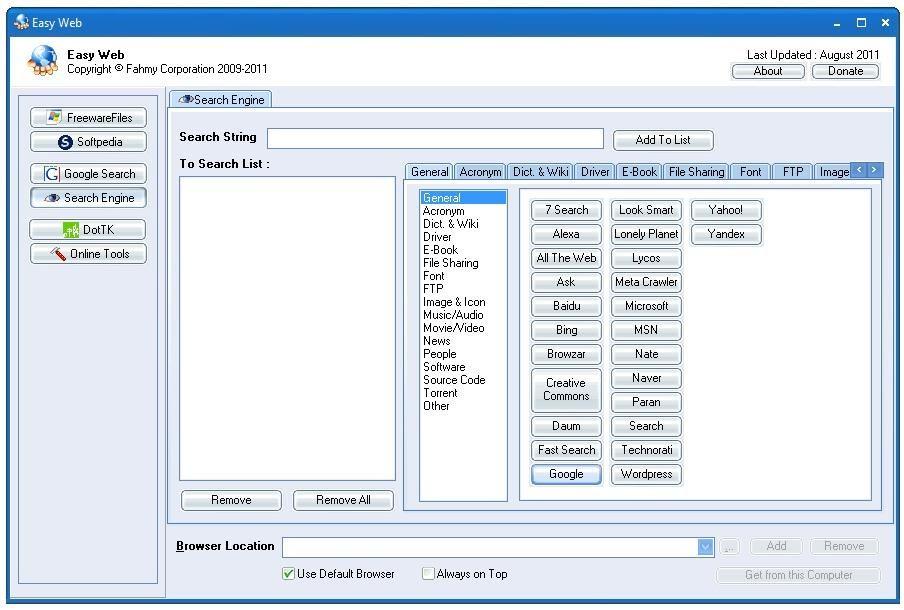Click the Microsoft engine button

click(646, 306)
